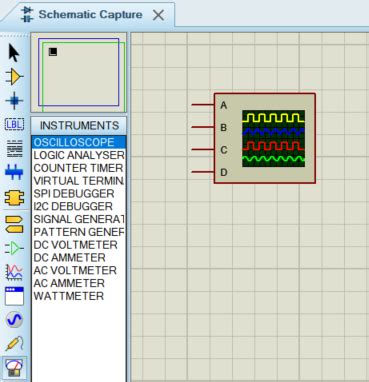369x382 pixels.
Task: Select the Component Mode tool
Action: pyautogui.click(x=14, y=77)
